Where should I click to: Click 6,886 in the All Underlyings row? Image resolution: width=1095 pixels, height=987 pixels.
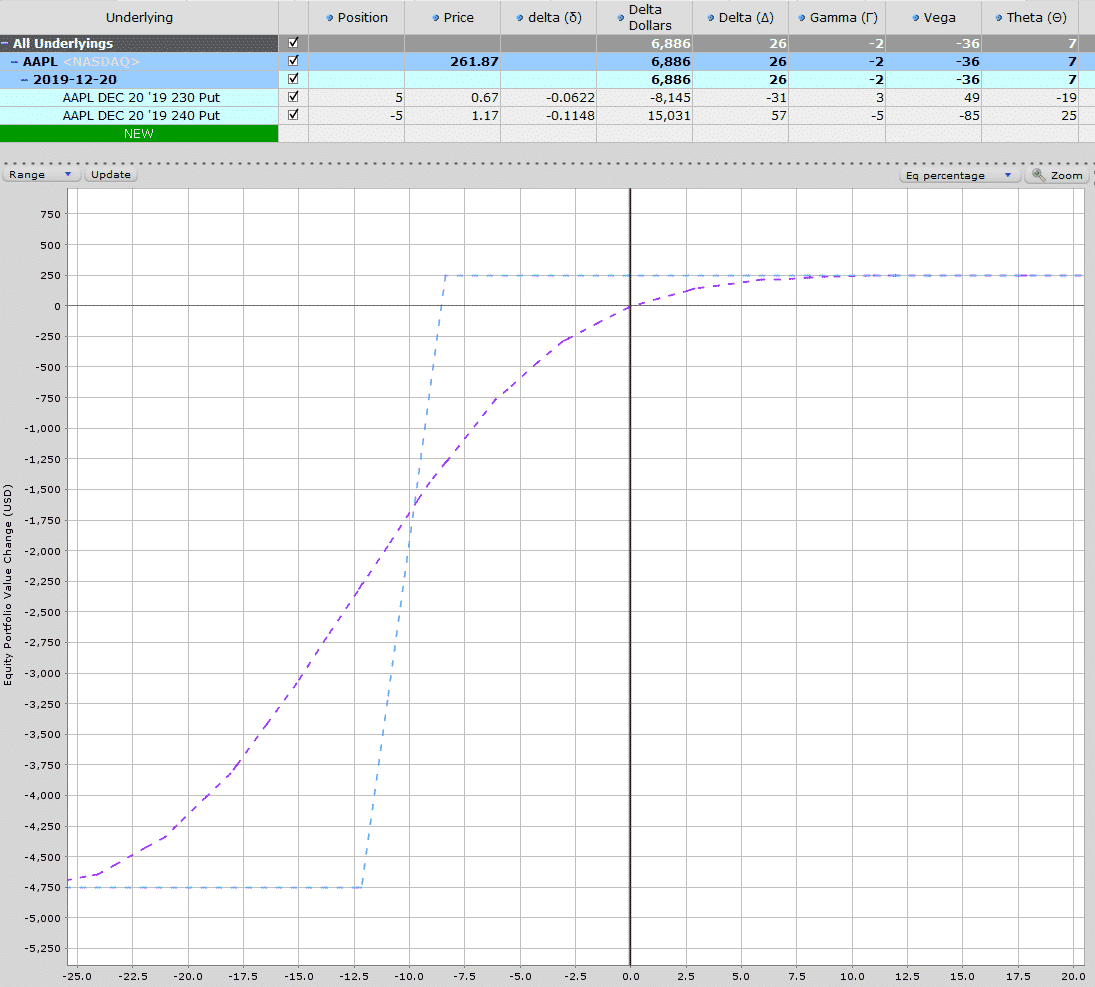coord(670,43)
